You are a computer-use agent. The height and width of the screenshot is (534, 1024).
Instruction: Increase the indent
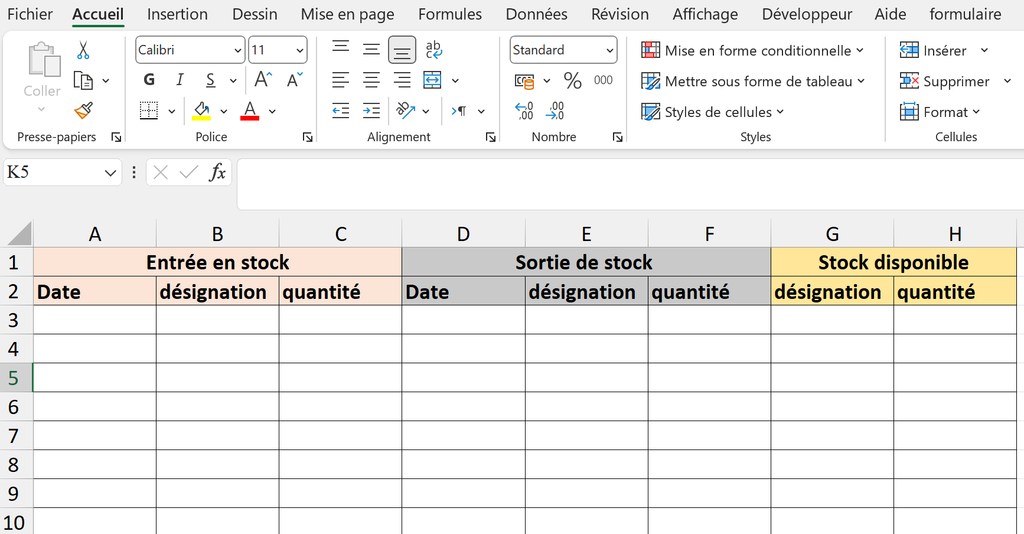371,110
